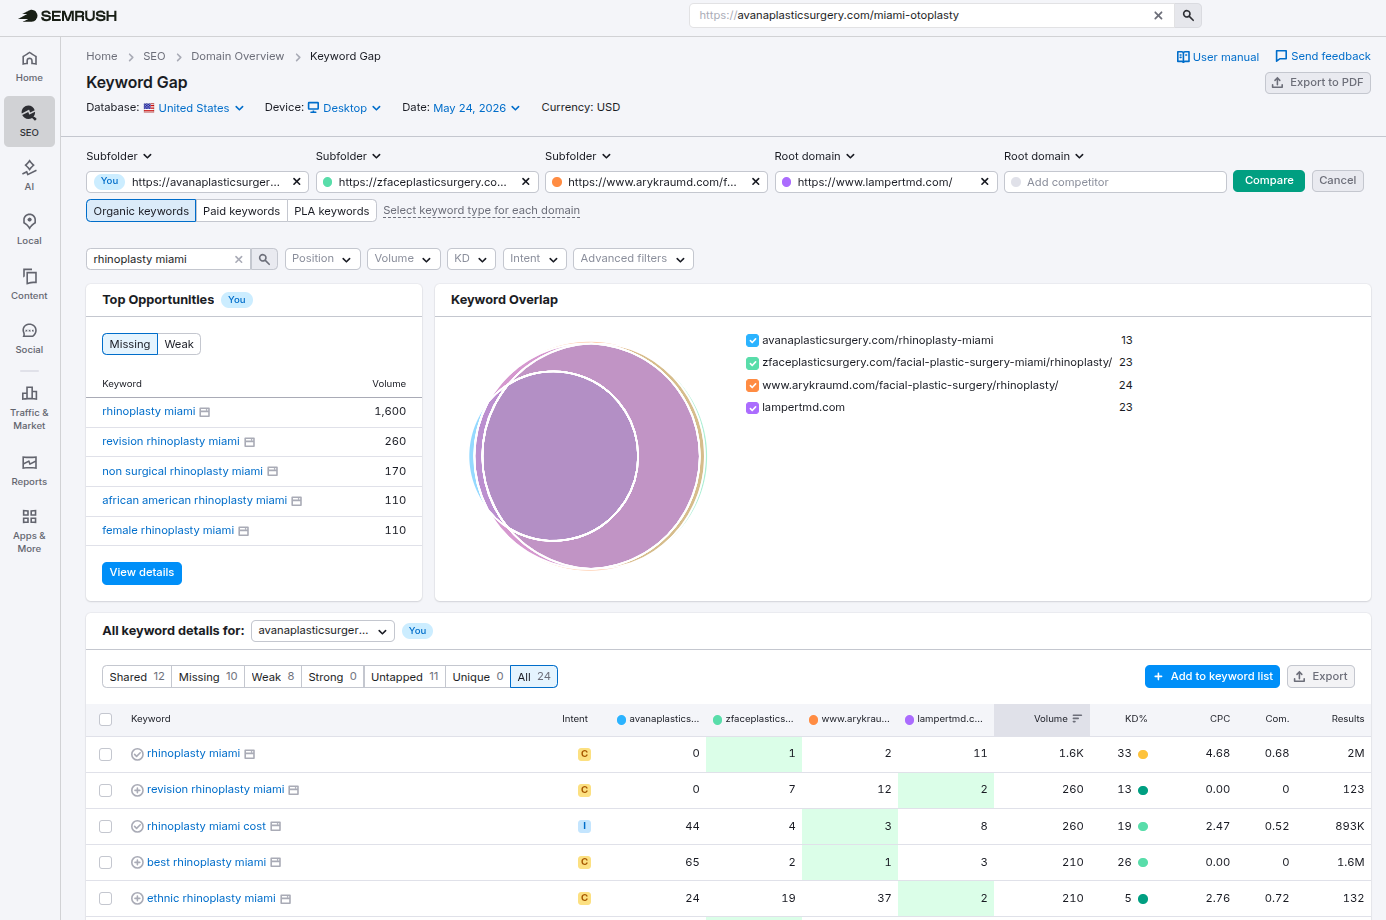Toggle the select-all keywords checkbox
This screenshot has height=920, width=1386.
106,719
